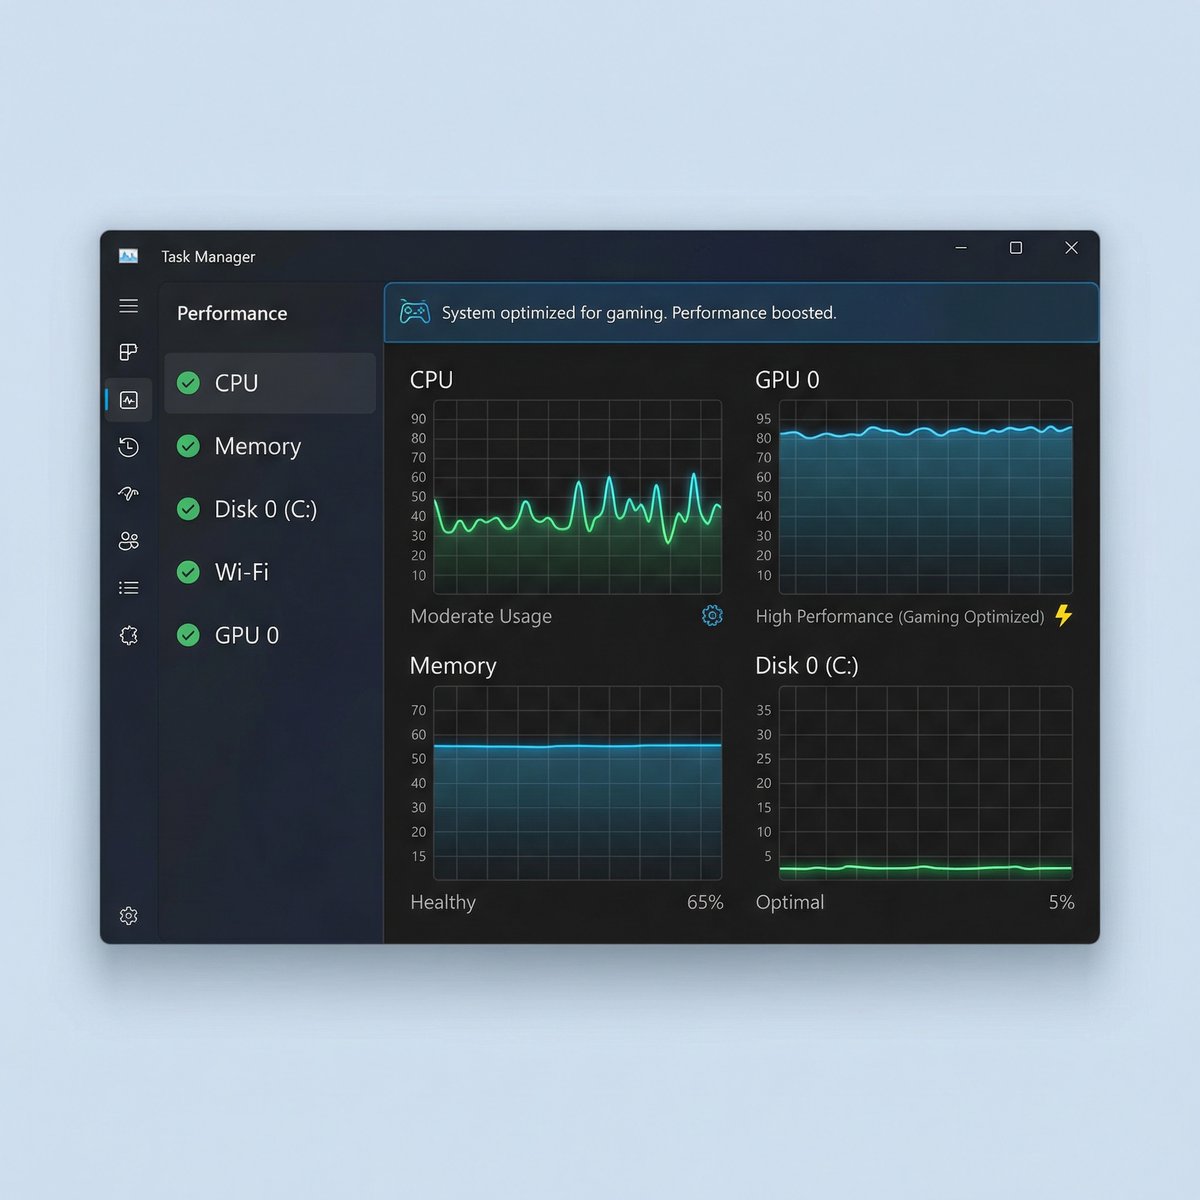Switch to the GPU 0 performance view
Screen dimensions: 1200x1200
pyautogui.click(x=245, y=635)
